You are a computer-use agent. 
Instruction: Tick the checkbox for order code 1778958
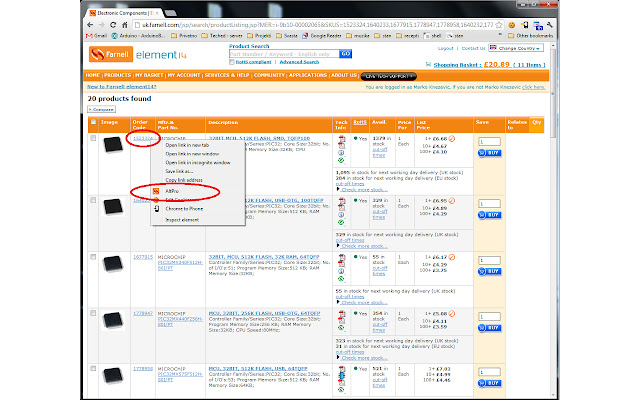pyautogui.click(x=93, y=369)
